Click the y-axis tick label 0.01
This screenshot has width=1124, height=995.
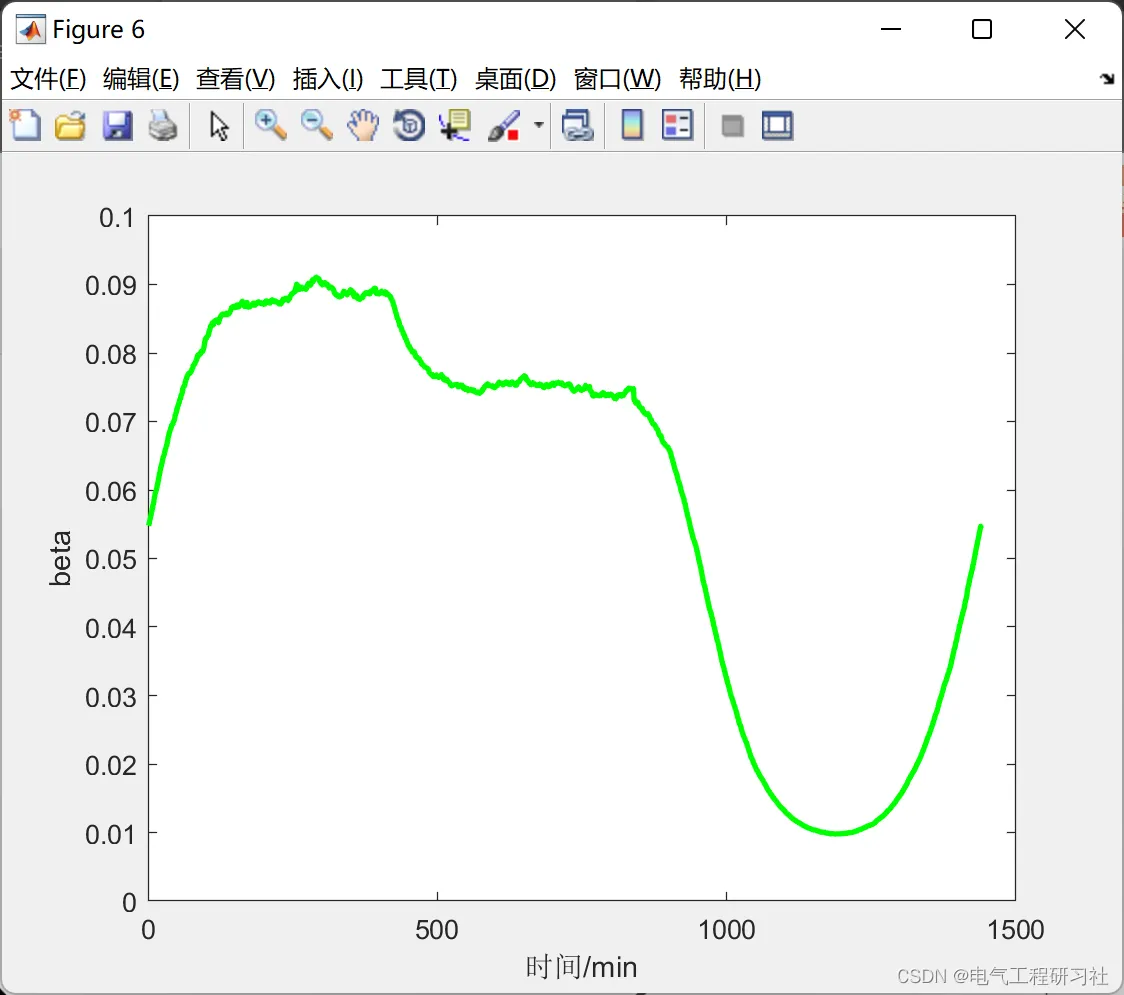(x=110, y=834)
